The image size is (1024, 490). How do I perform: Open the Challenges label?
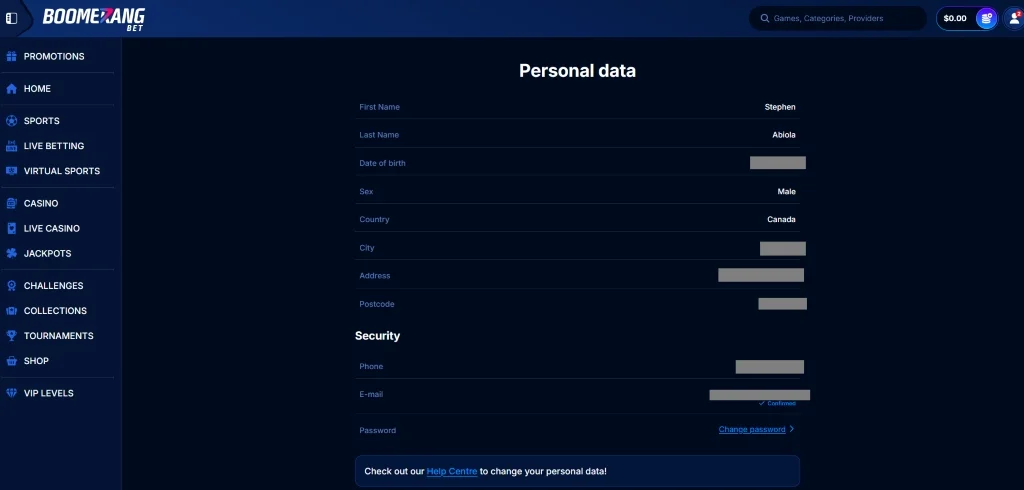(54, 286)
